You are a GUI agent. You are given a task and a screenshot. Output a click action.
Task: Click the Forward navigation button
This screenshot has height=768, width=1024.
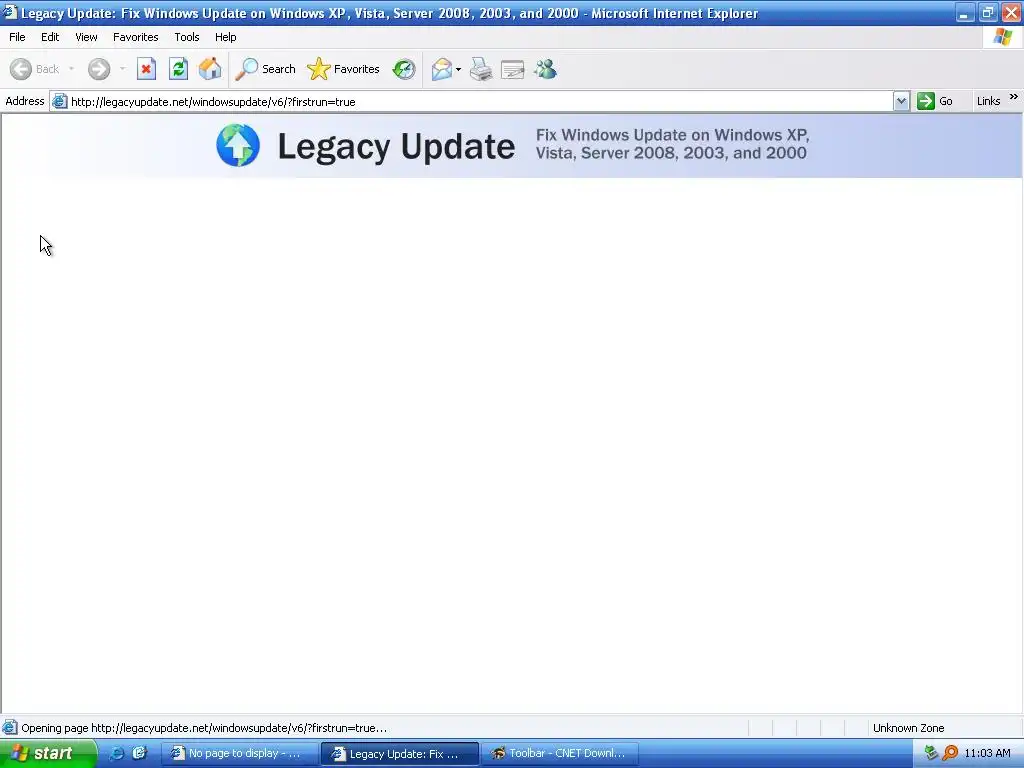pos(99,69)
